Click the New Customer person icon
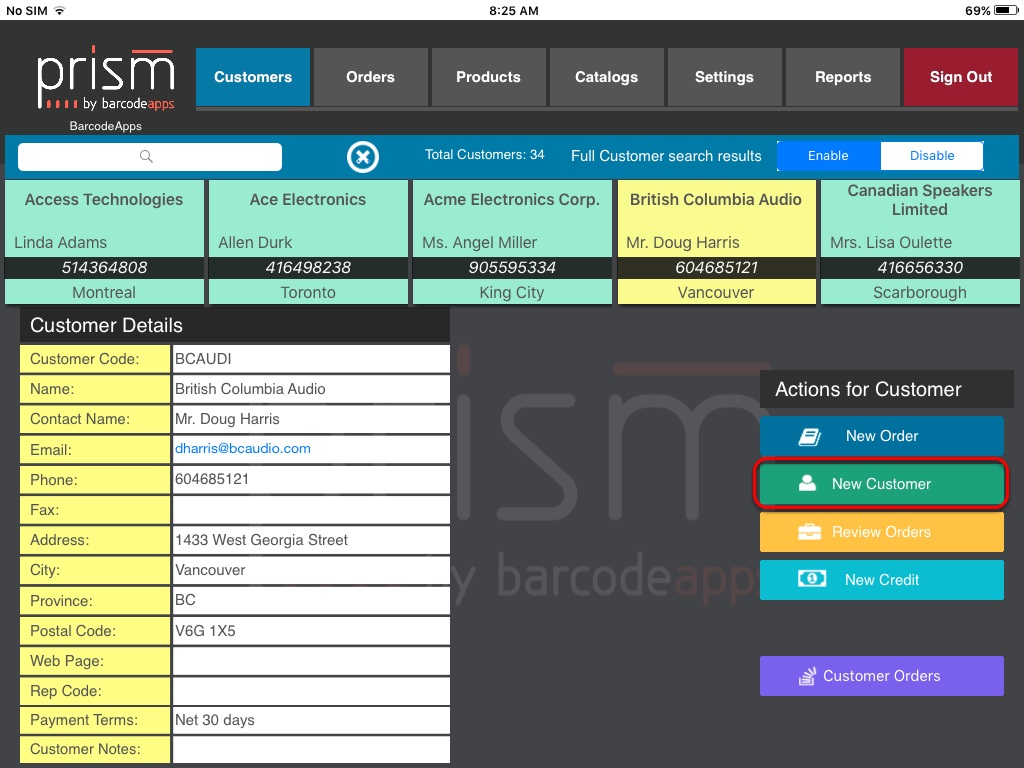Image resolution: width=1024 pixels, height=768 pixels. 807,483
